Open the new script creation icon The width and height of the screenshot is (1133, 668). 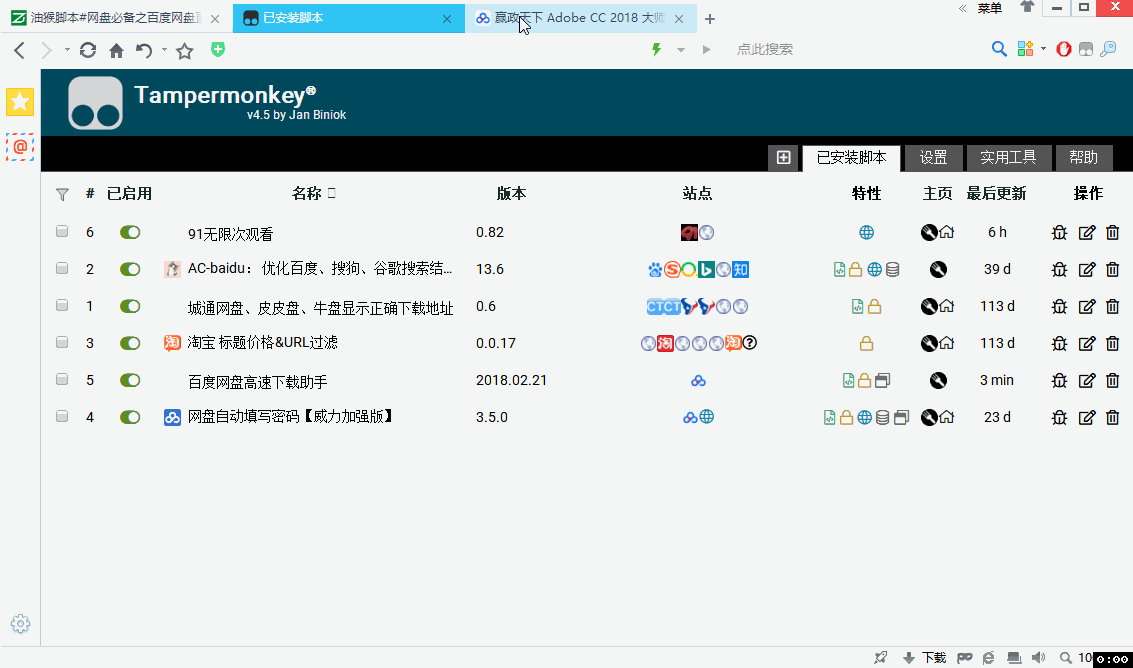click(784, 157)
